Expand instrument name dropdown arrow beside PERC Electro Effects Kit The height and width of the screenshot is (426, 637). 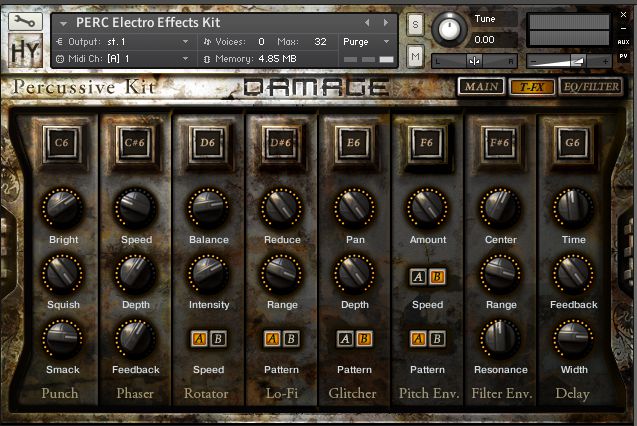[63, 24]
